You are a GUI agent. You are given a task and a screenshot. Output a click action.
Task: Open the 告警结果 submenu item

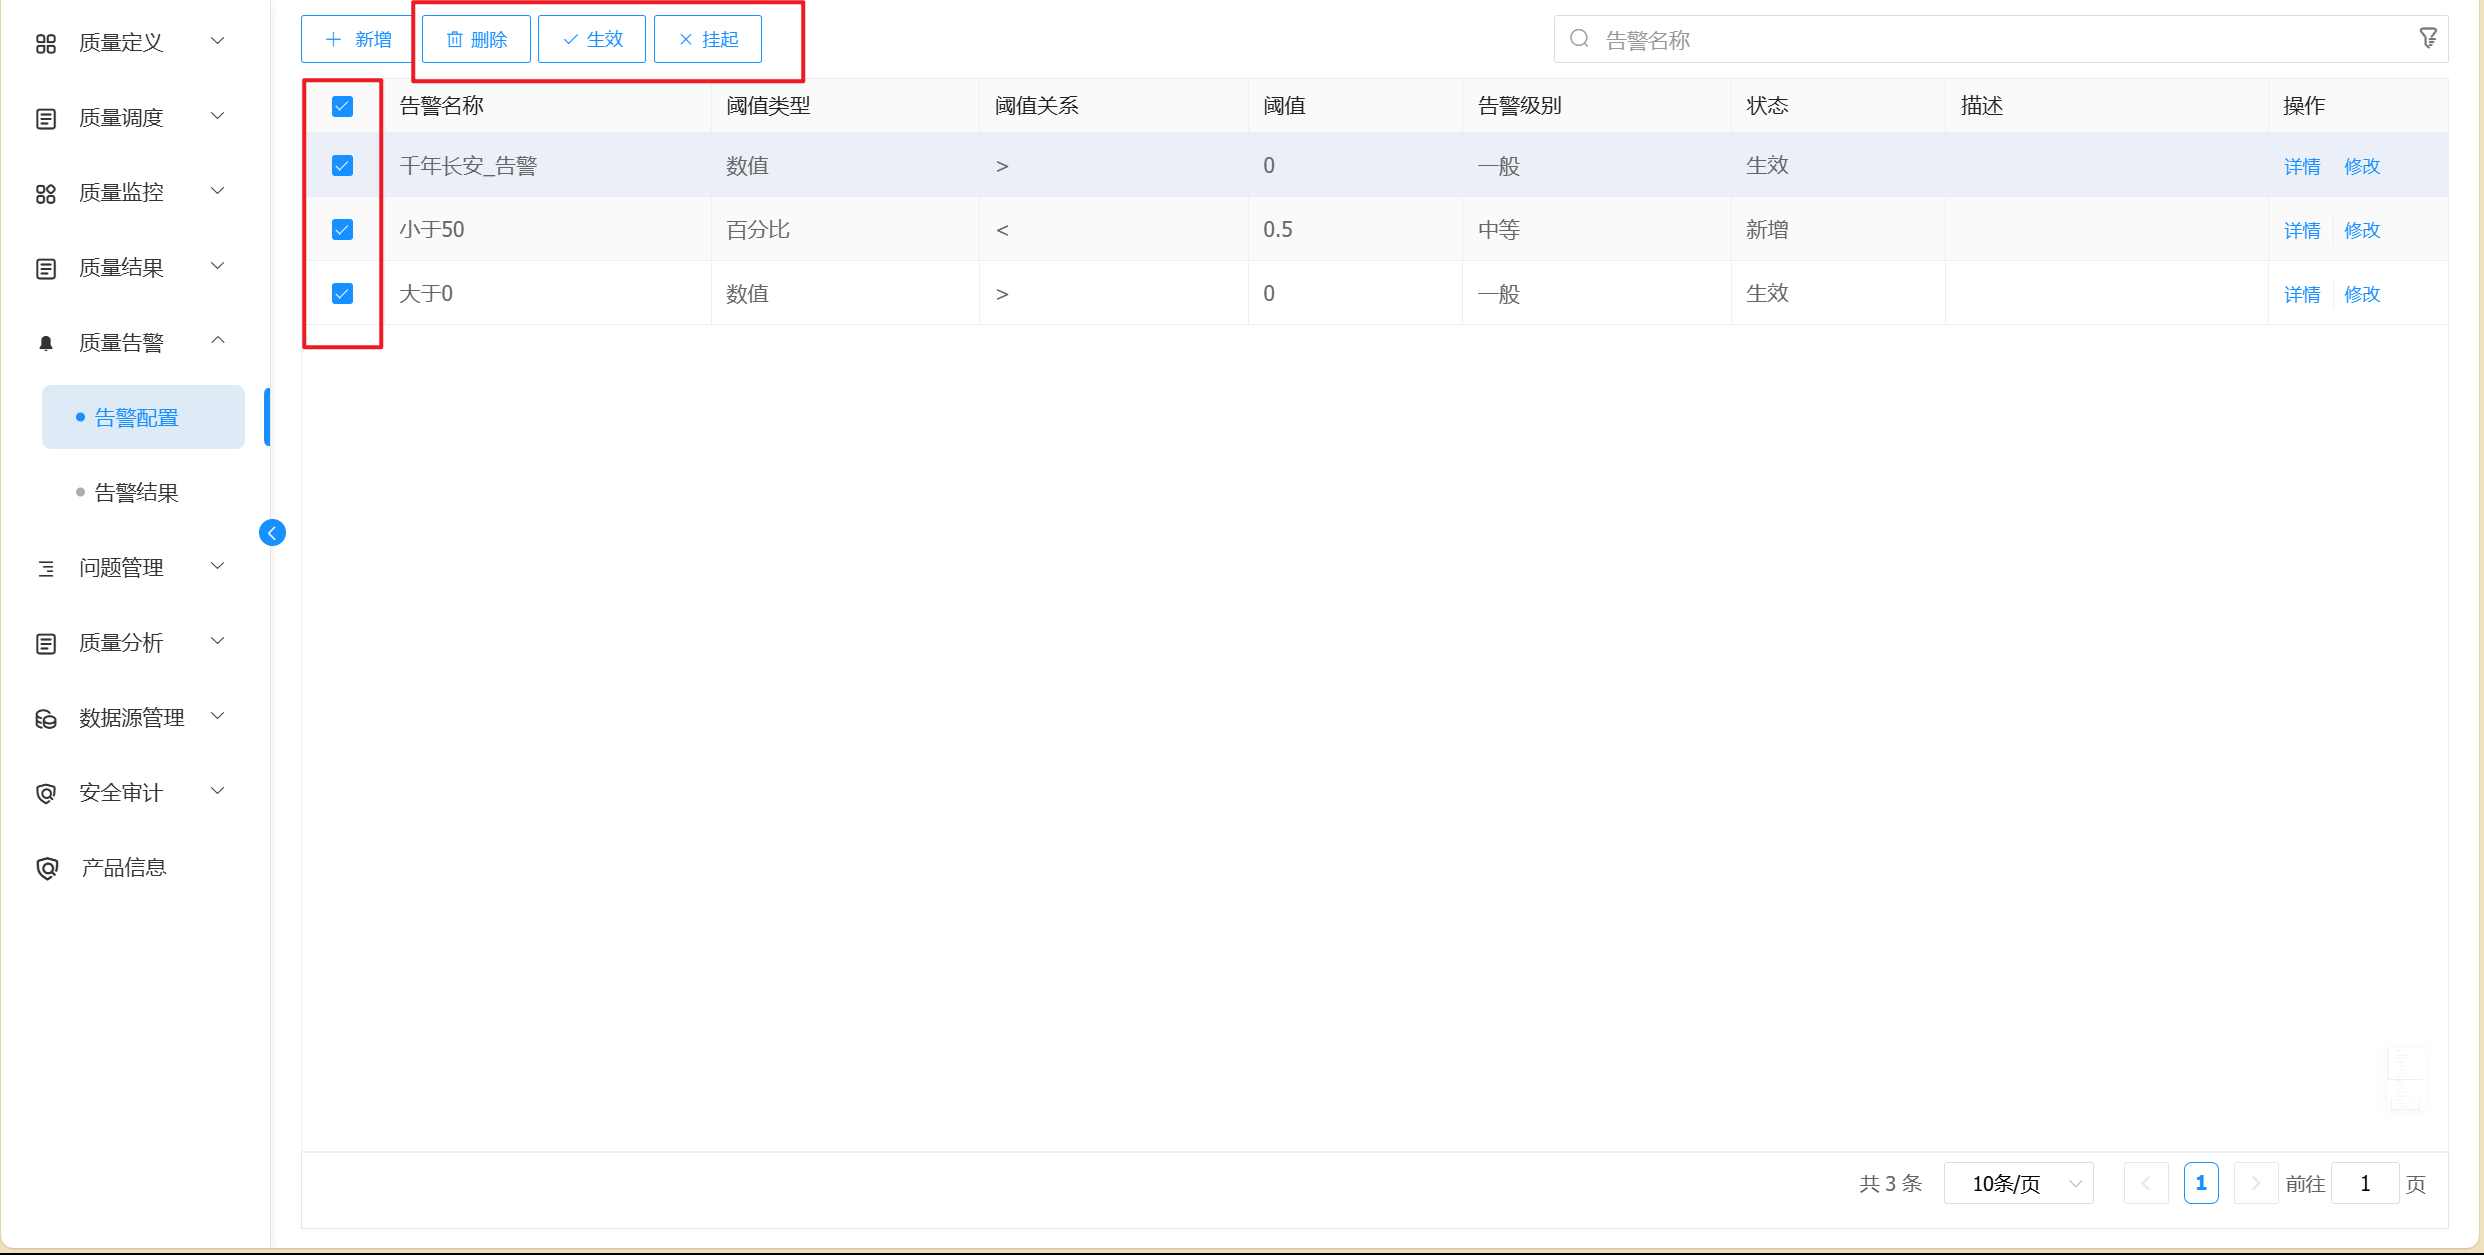(x=137, y=492)
